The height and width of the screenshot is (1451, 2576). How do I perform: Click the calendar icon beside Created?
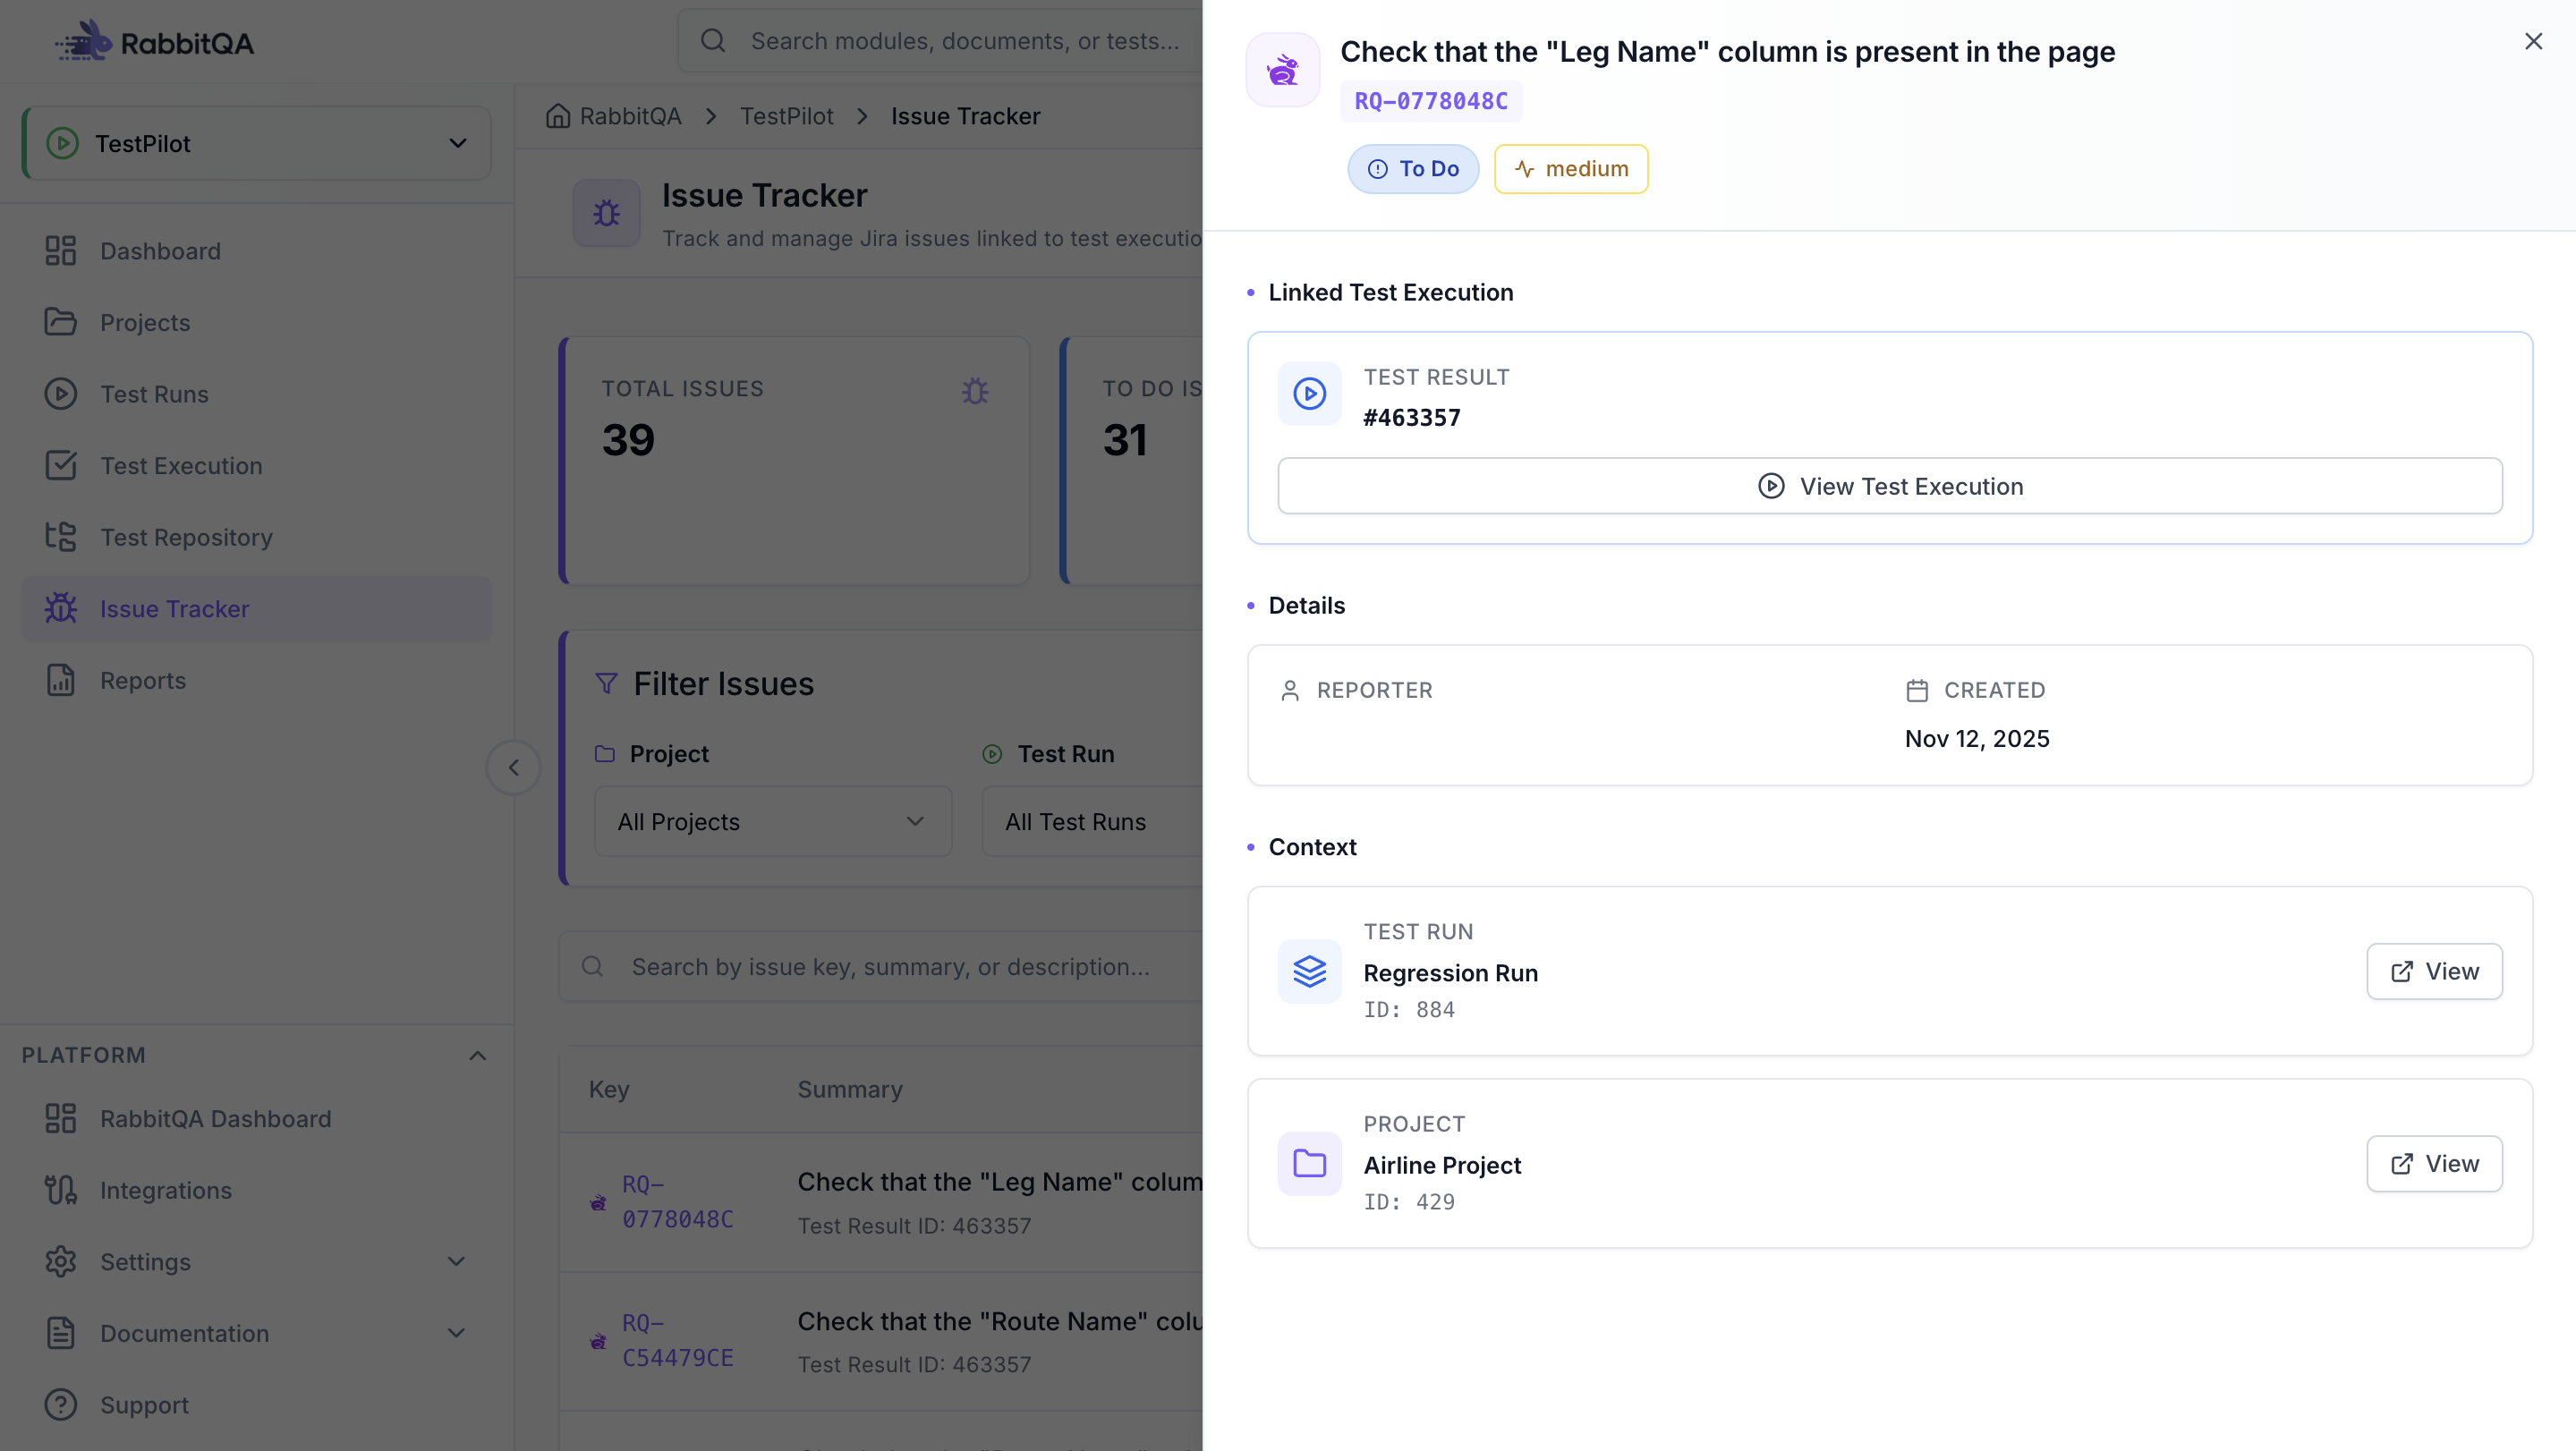pos(1917,691)
